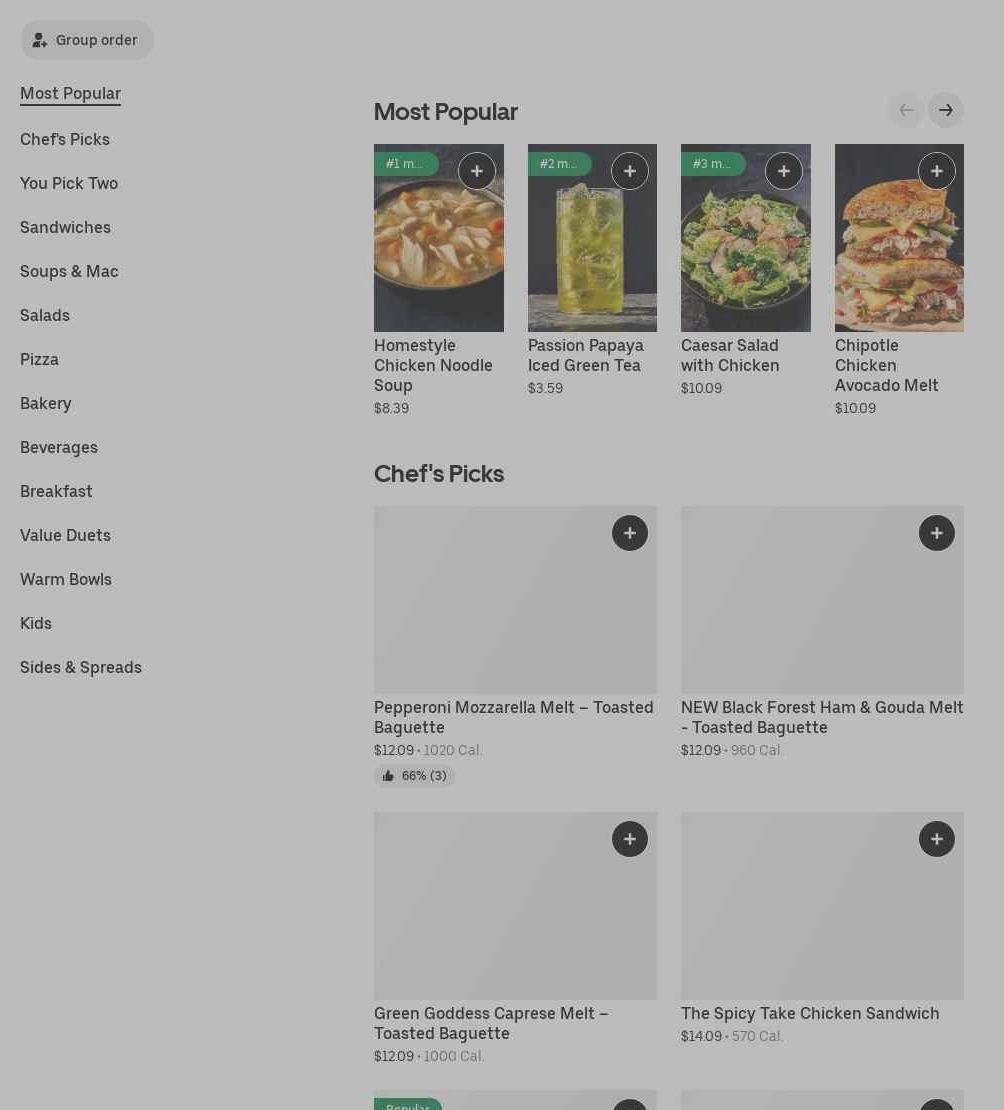Add Passion Papaya Iced Green Tea to cart
Image resolution: width=1004 pixels, height=1110 pixels.
coord(630,171)
